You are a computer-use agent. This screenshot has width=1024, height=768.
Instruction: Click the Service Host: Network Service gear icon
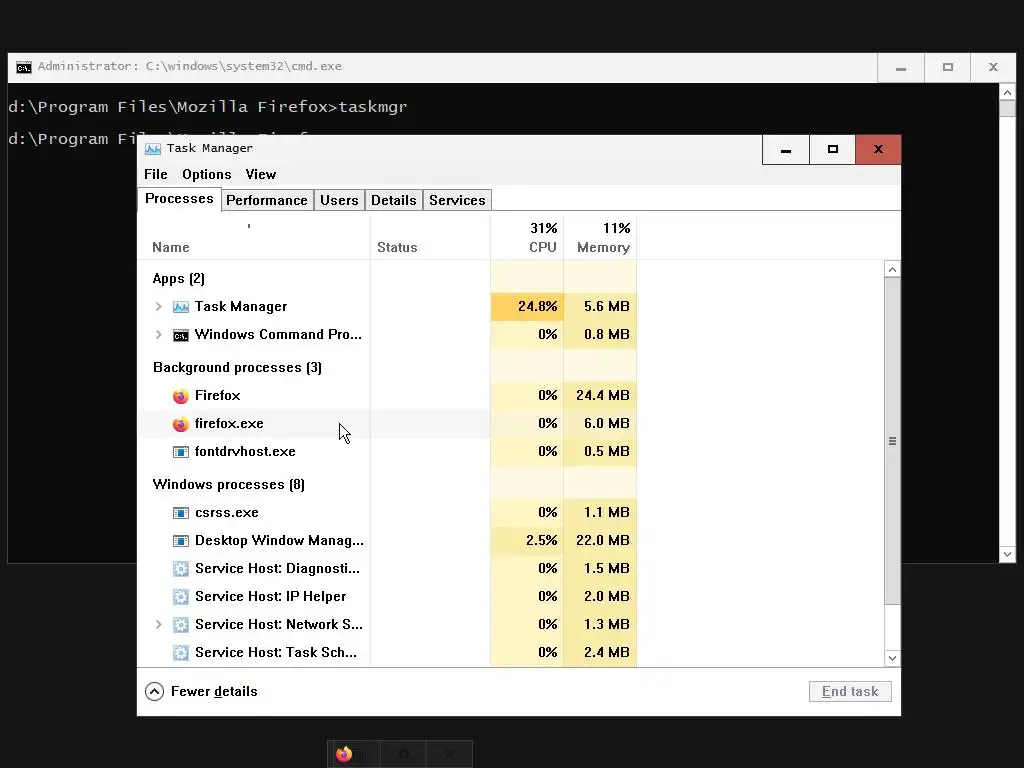pyautogui.click(x=181, y=625)
